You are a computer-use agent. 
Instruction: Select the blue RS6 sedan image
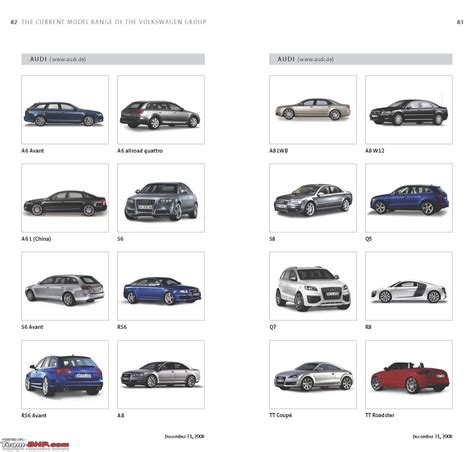click(161, 286)
